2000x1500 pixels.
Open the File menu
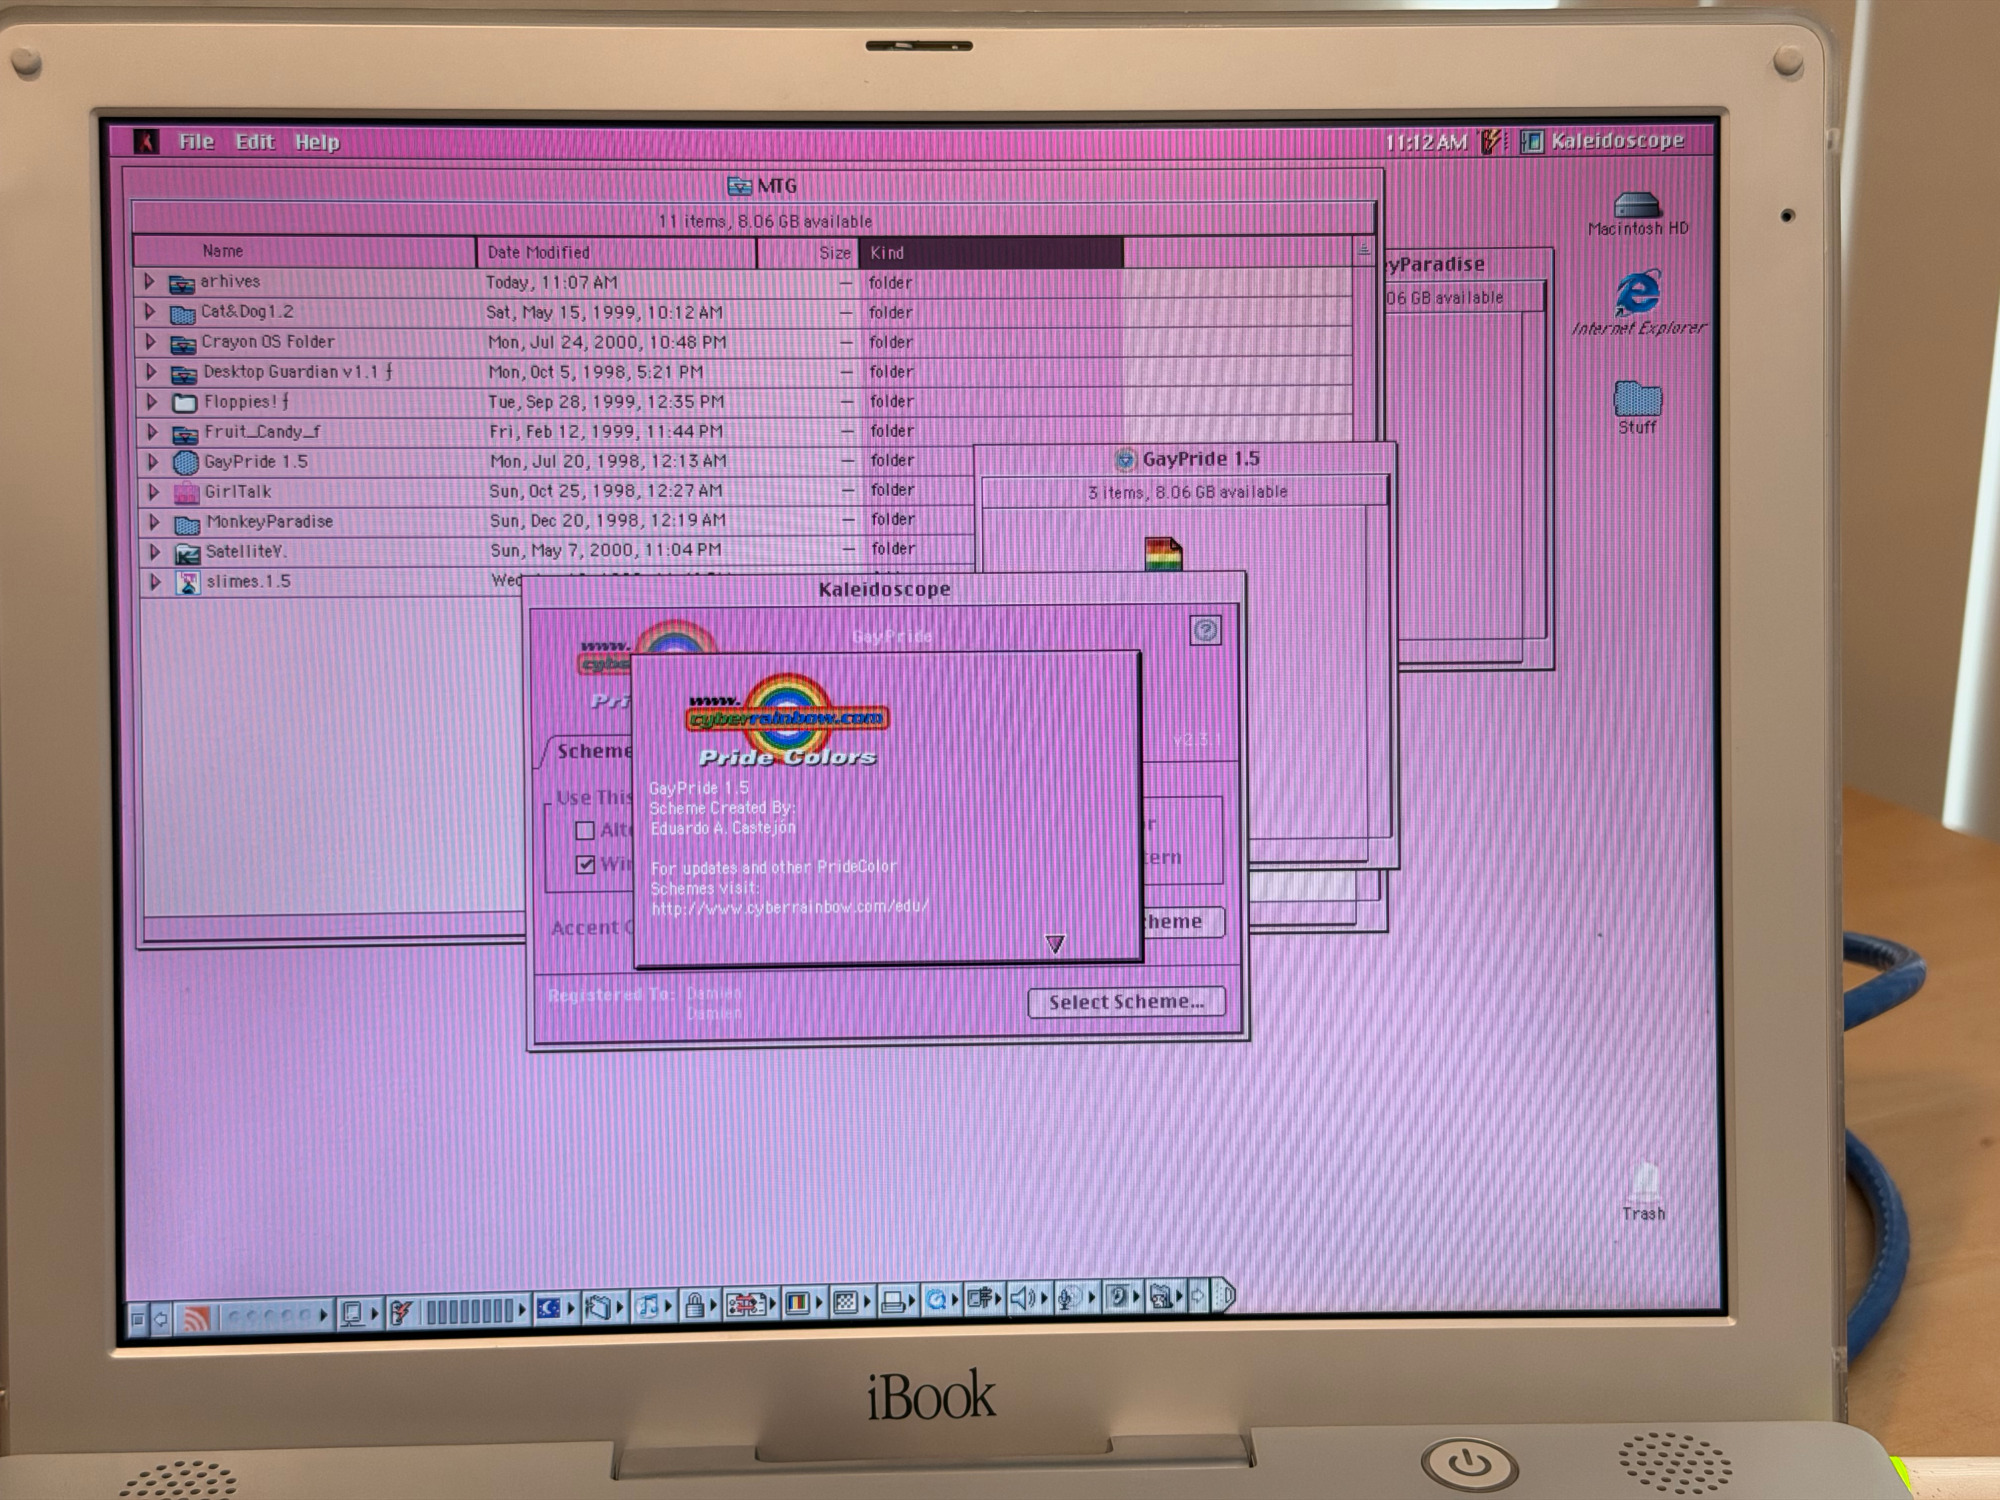(x=196, y=142)
